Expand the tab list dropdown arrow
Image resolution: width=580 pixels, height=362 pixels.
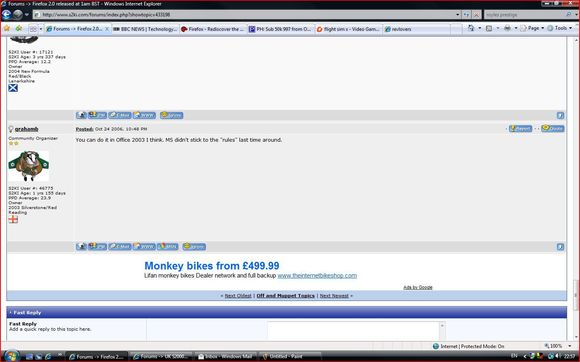41,29
